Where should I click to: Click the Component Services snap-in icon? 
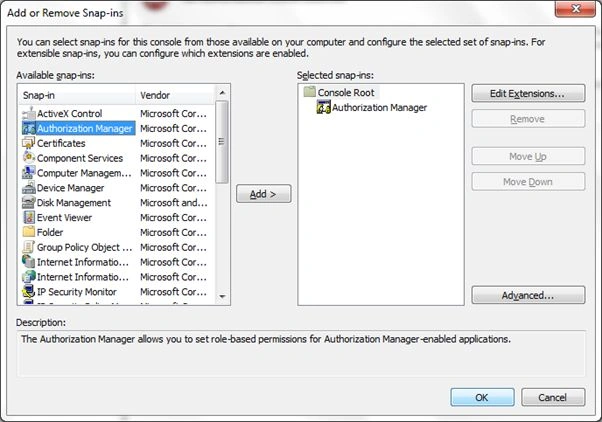pos(29,158)
